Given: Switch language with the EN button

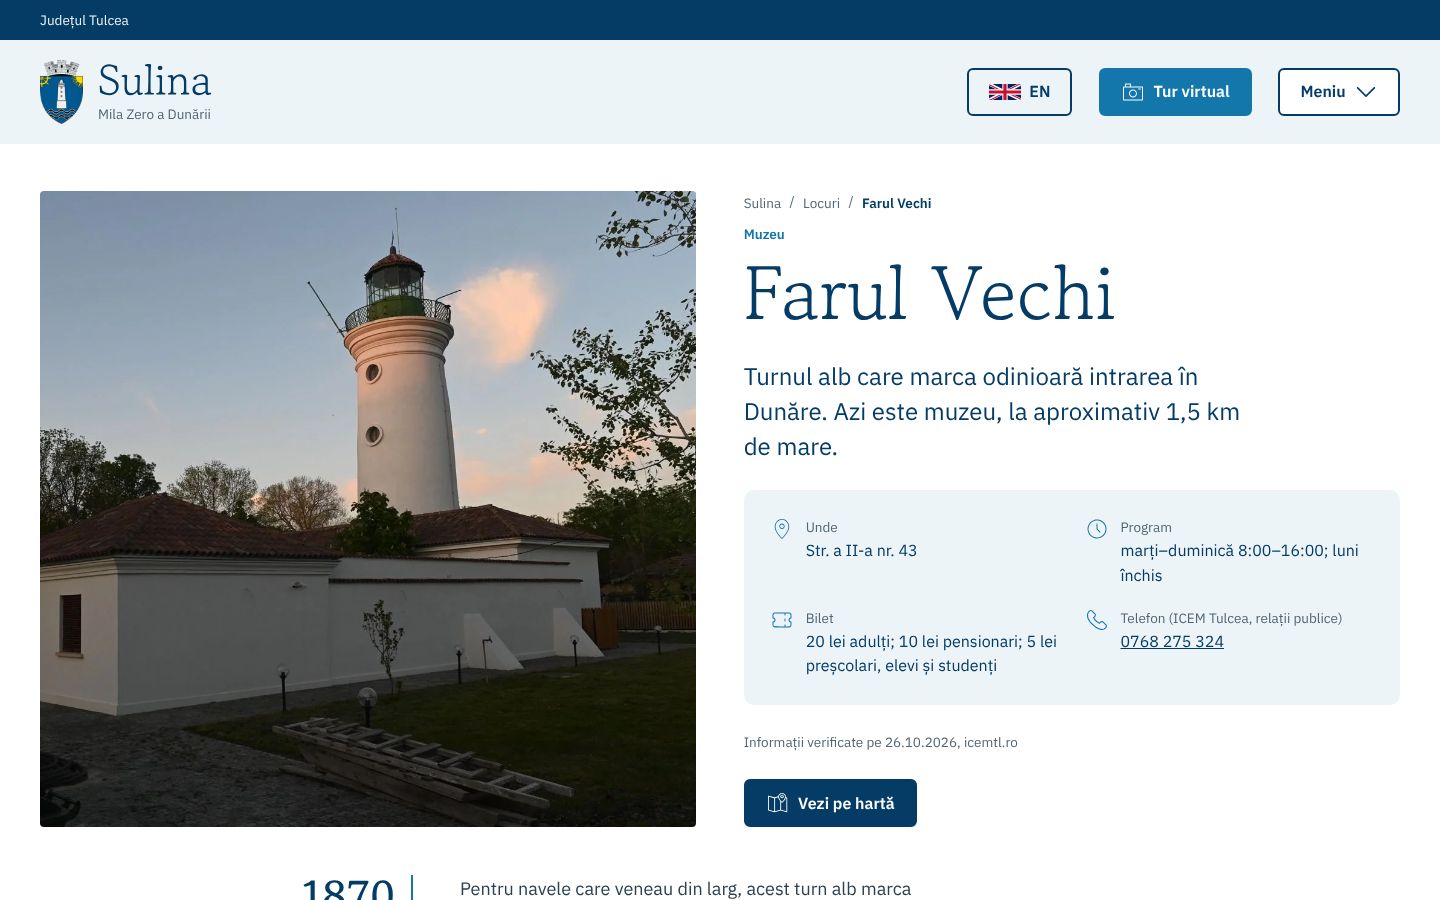Looking at the screenshot, I should pyautogui.click(x=1019, y=92).
